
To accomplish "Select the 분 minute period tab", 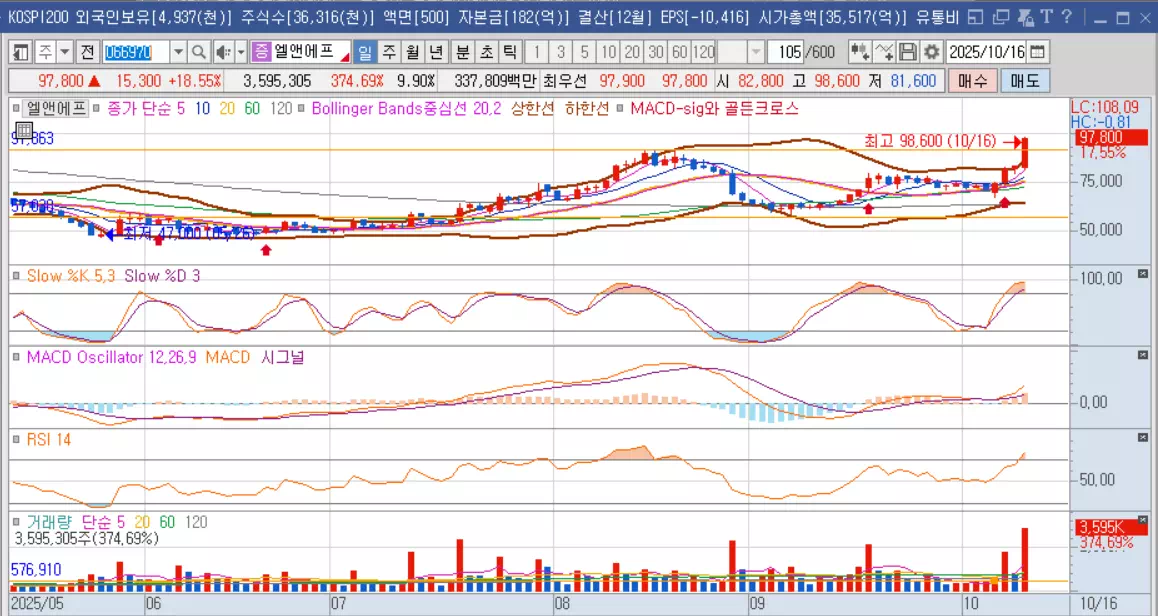I will click(x=462, y=52).
